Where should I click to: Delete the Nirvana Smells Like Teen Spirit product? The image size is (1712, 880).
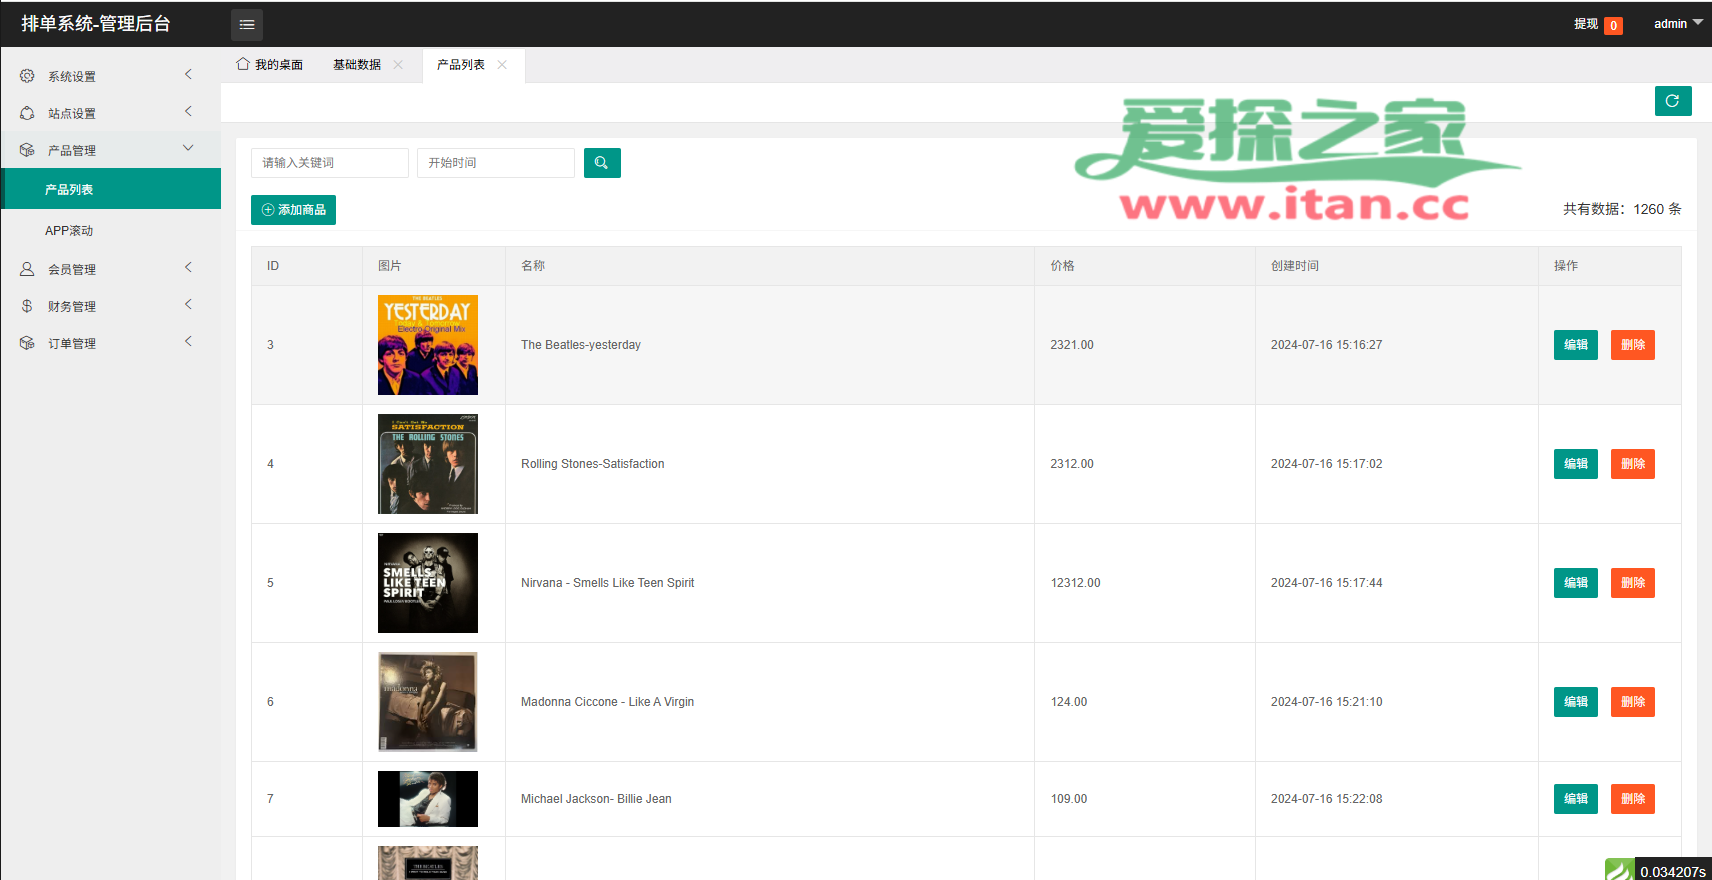pos(1632,583)
